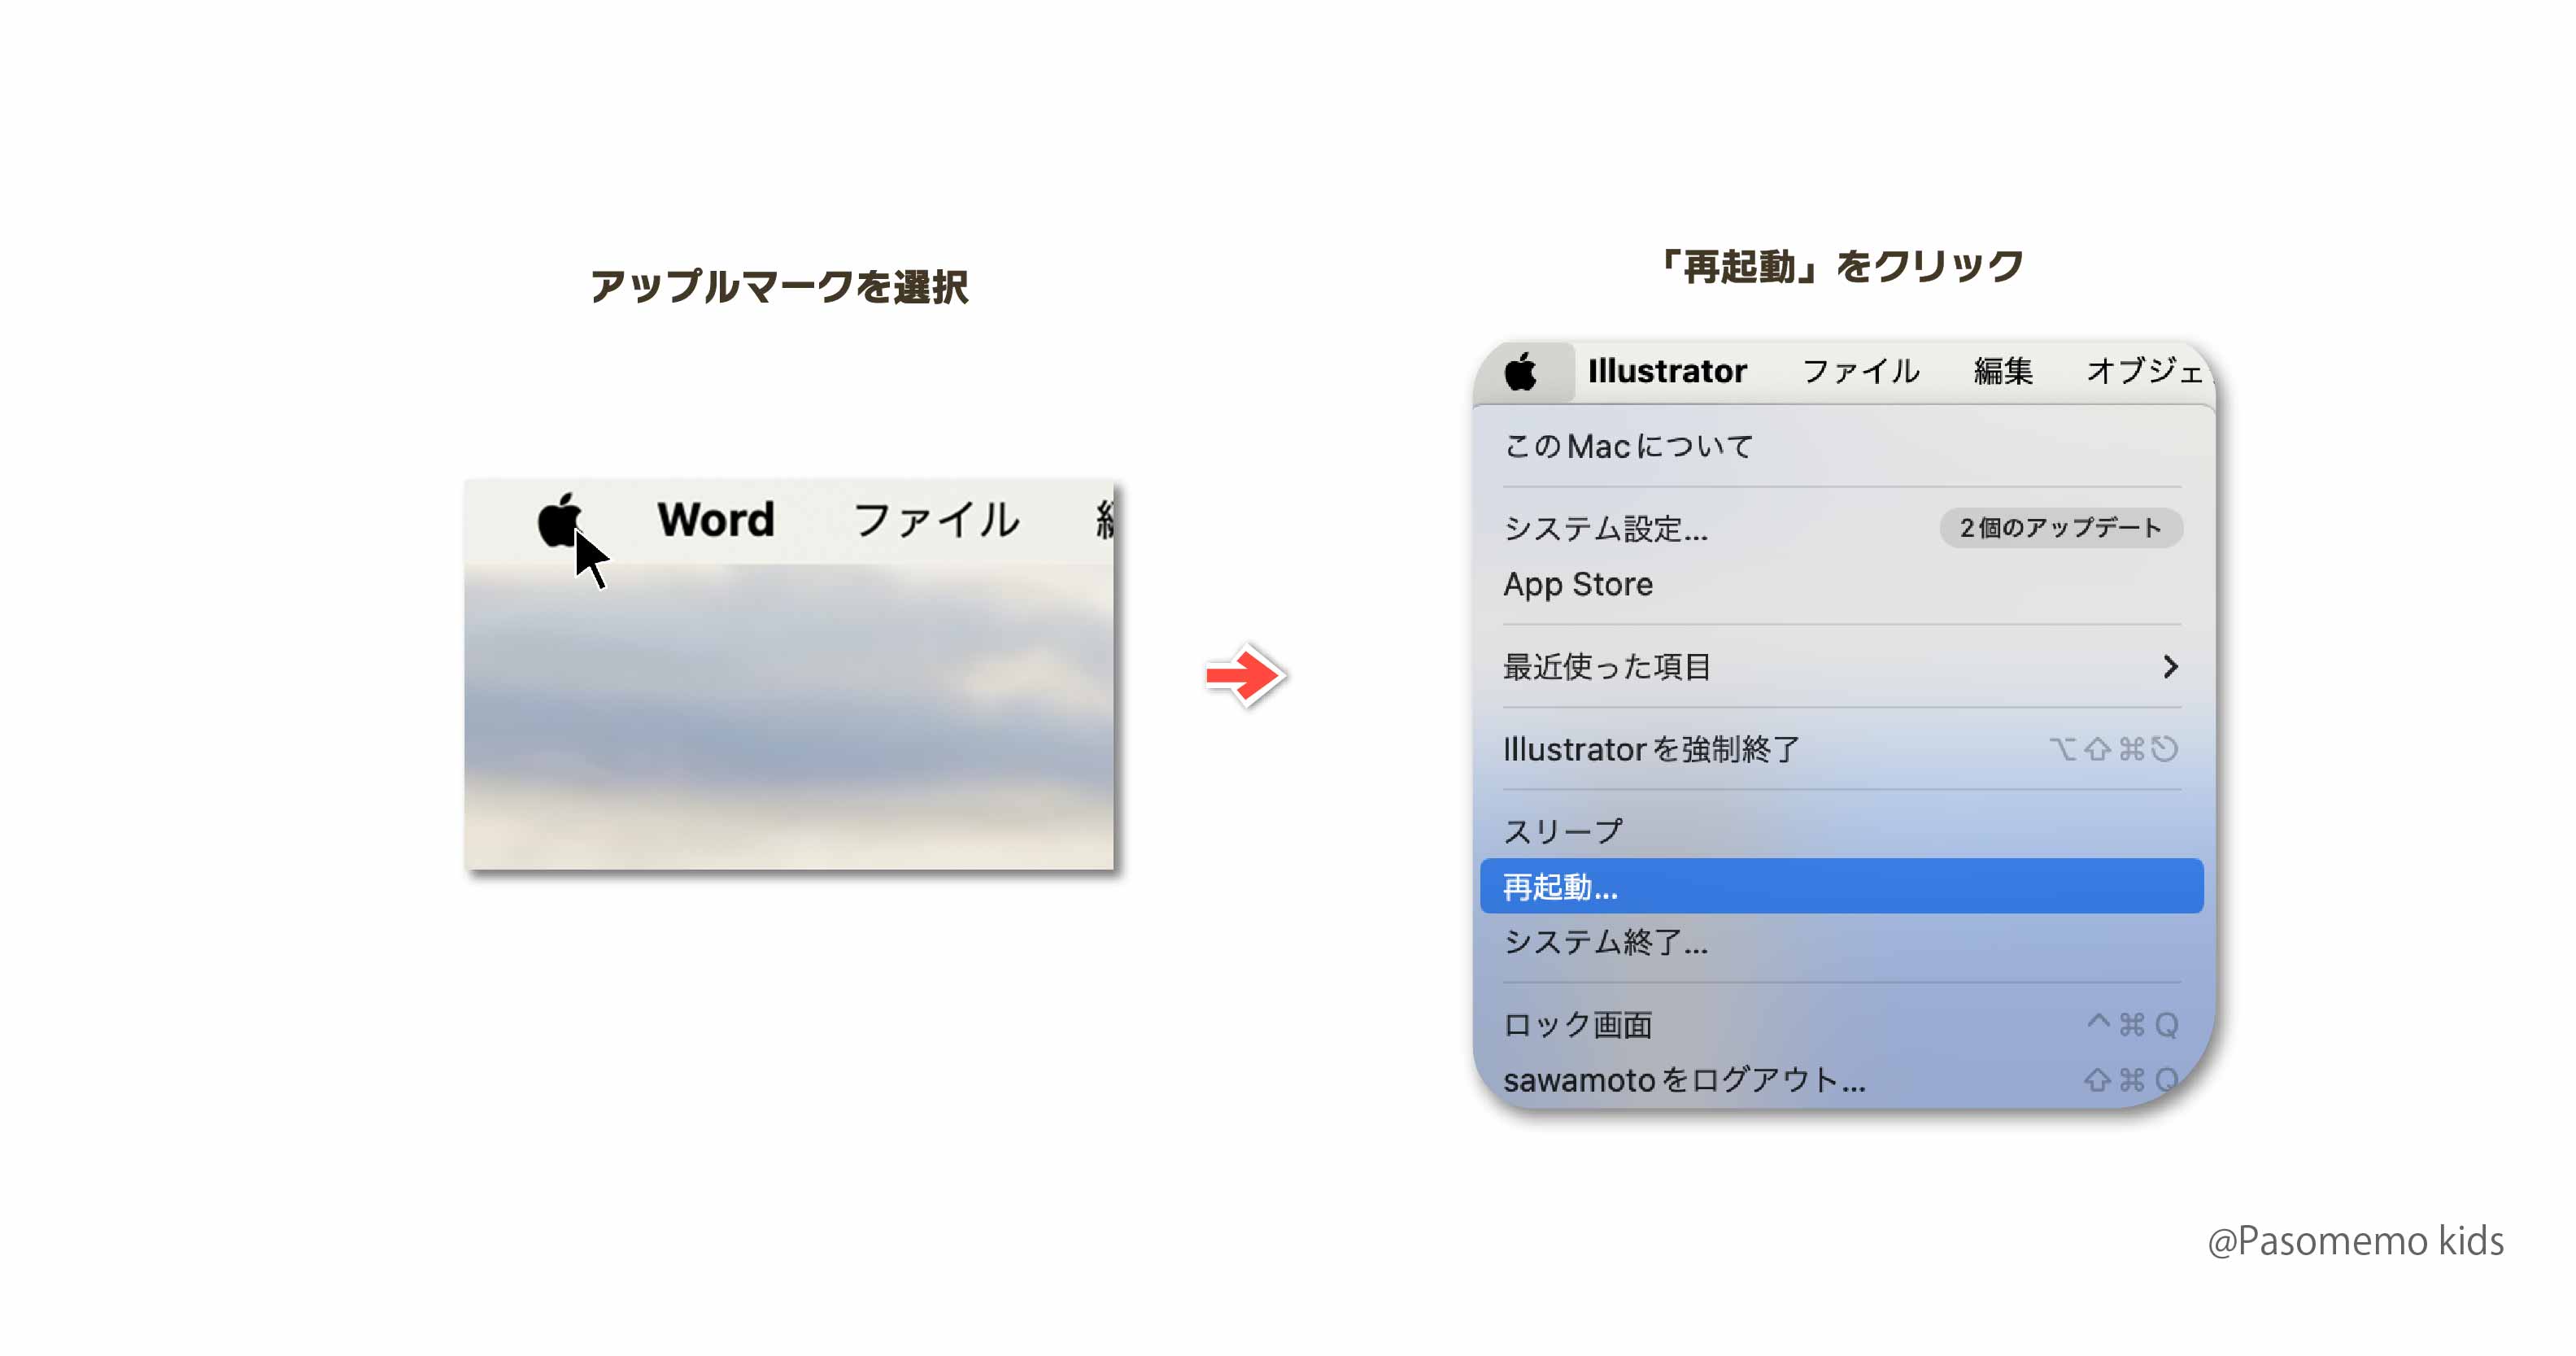
Task: Click the Apple logo beside Word
Action: (x=560, y=520)
